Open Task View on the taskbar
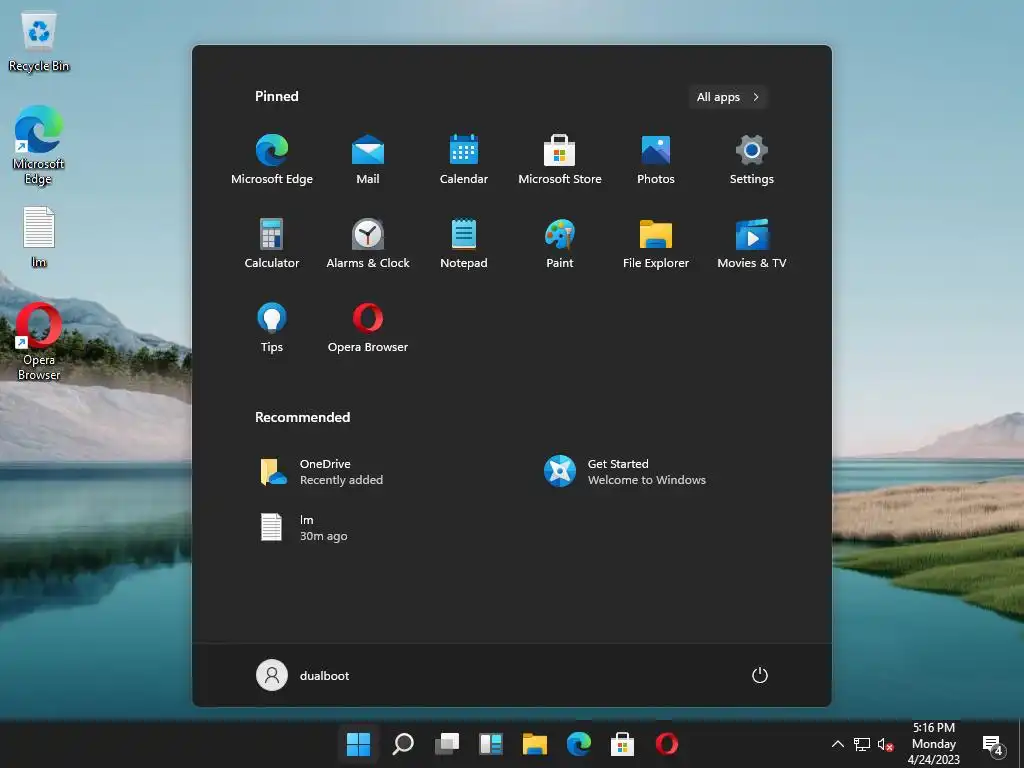The height and width of the screenshot is (768, 1024). pyautogui.click(x=447, y=744)
